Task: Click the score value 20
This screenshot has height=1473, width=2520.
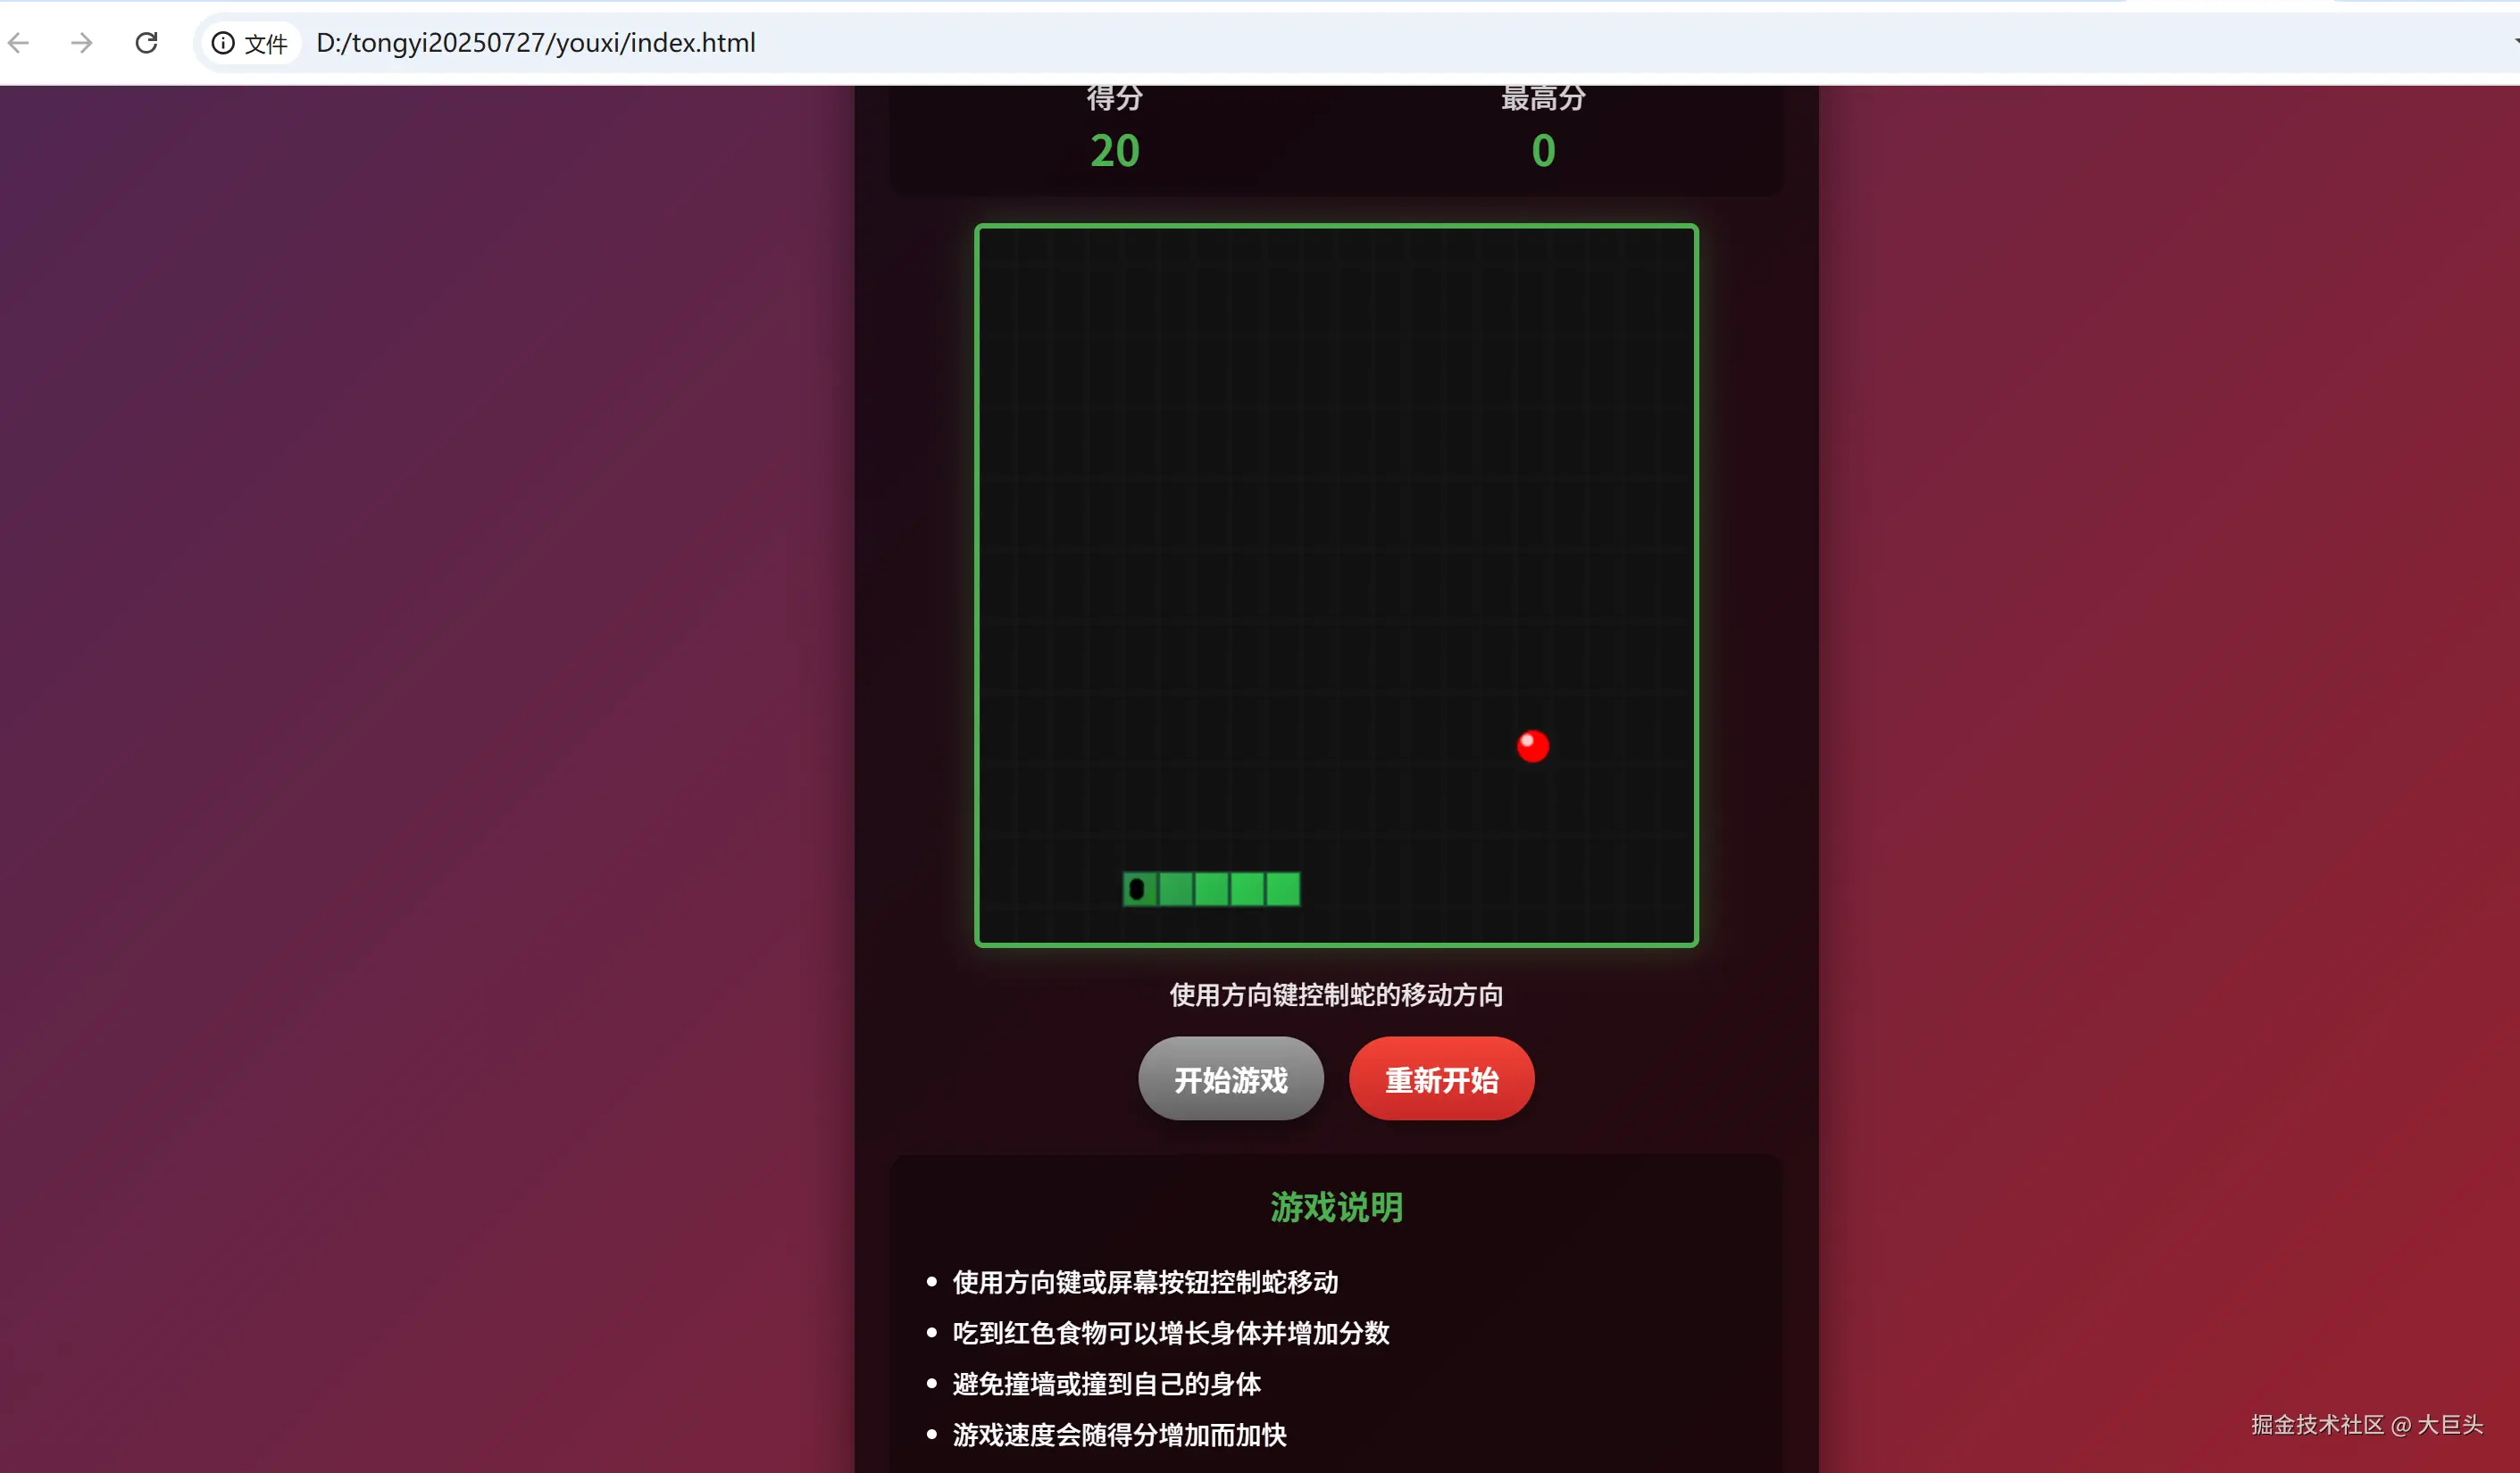Action: point(1114,151)
